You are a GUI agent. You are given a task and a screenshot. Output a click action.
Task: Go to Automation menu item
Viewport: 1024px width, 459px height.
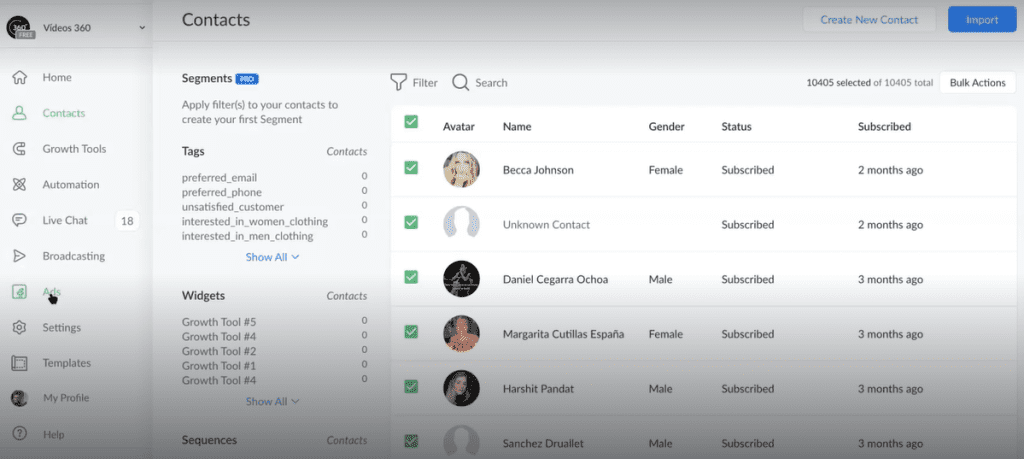click(71, 185)
